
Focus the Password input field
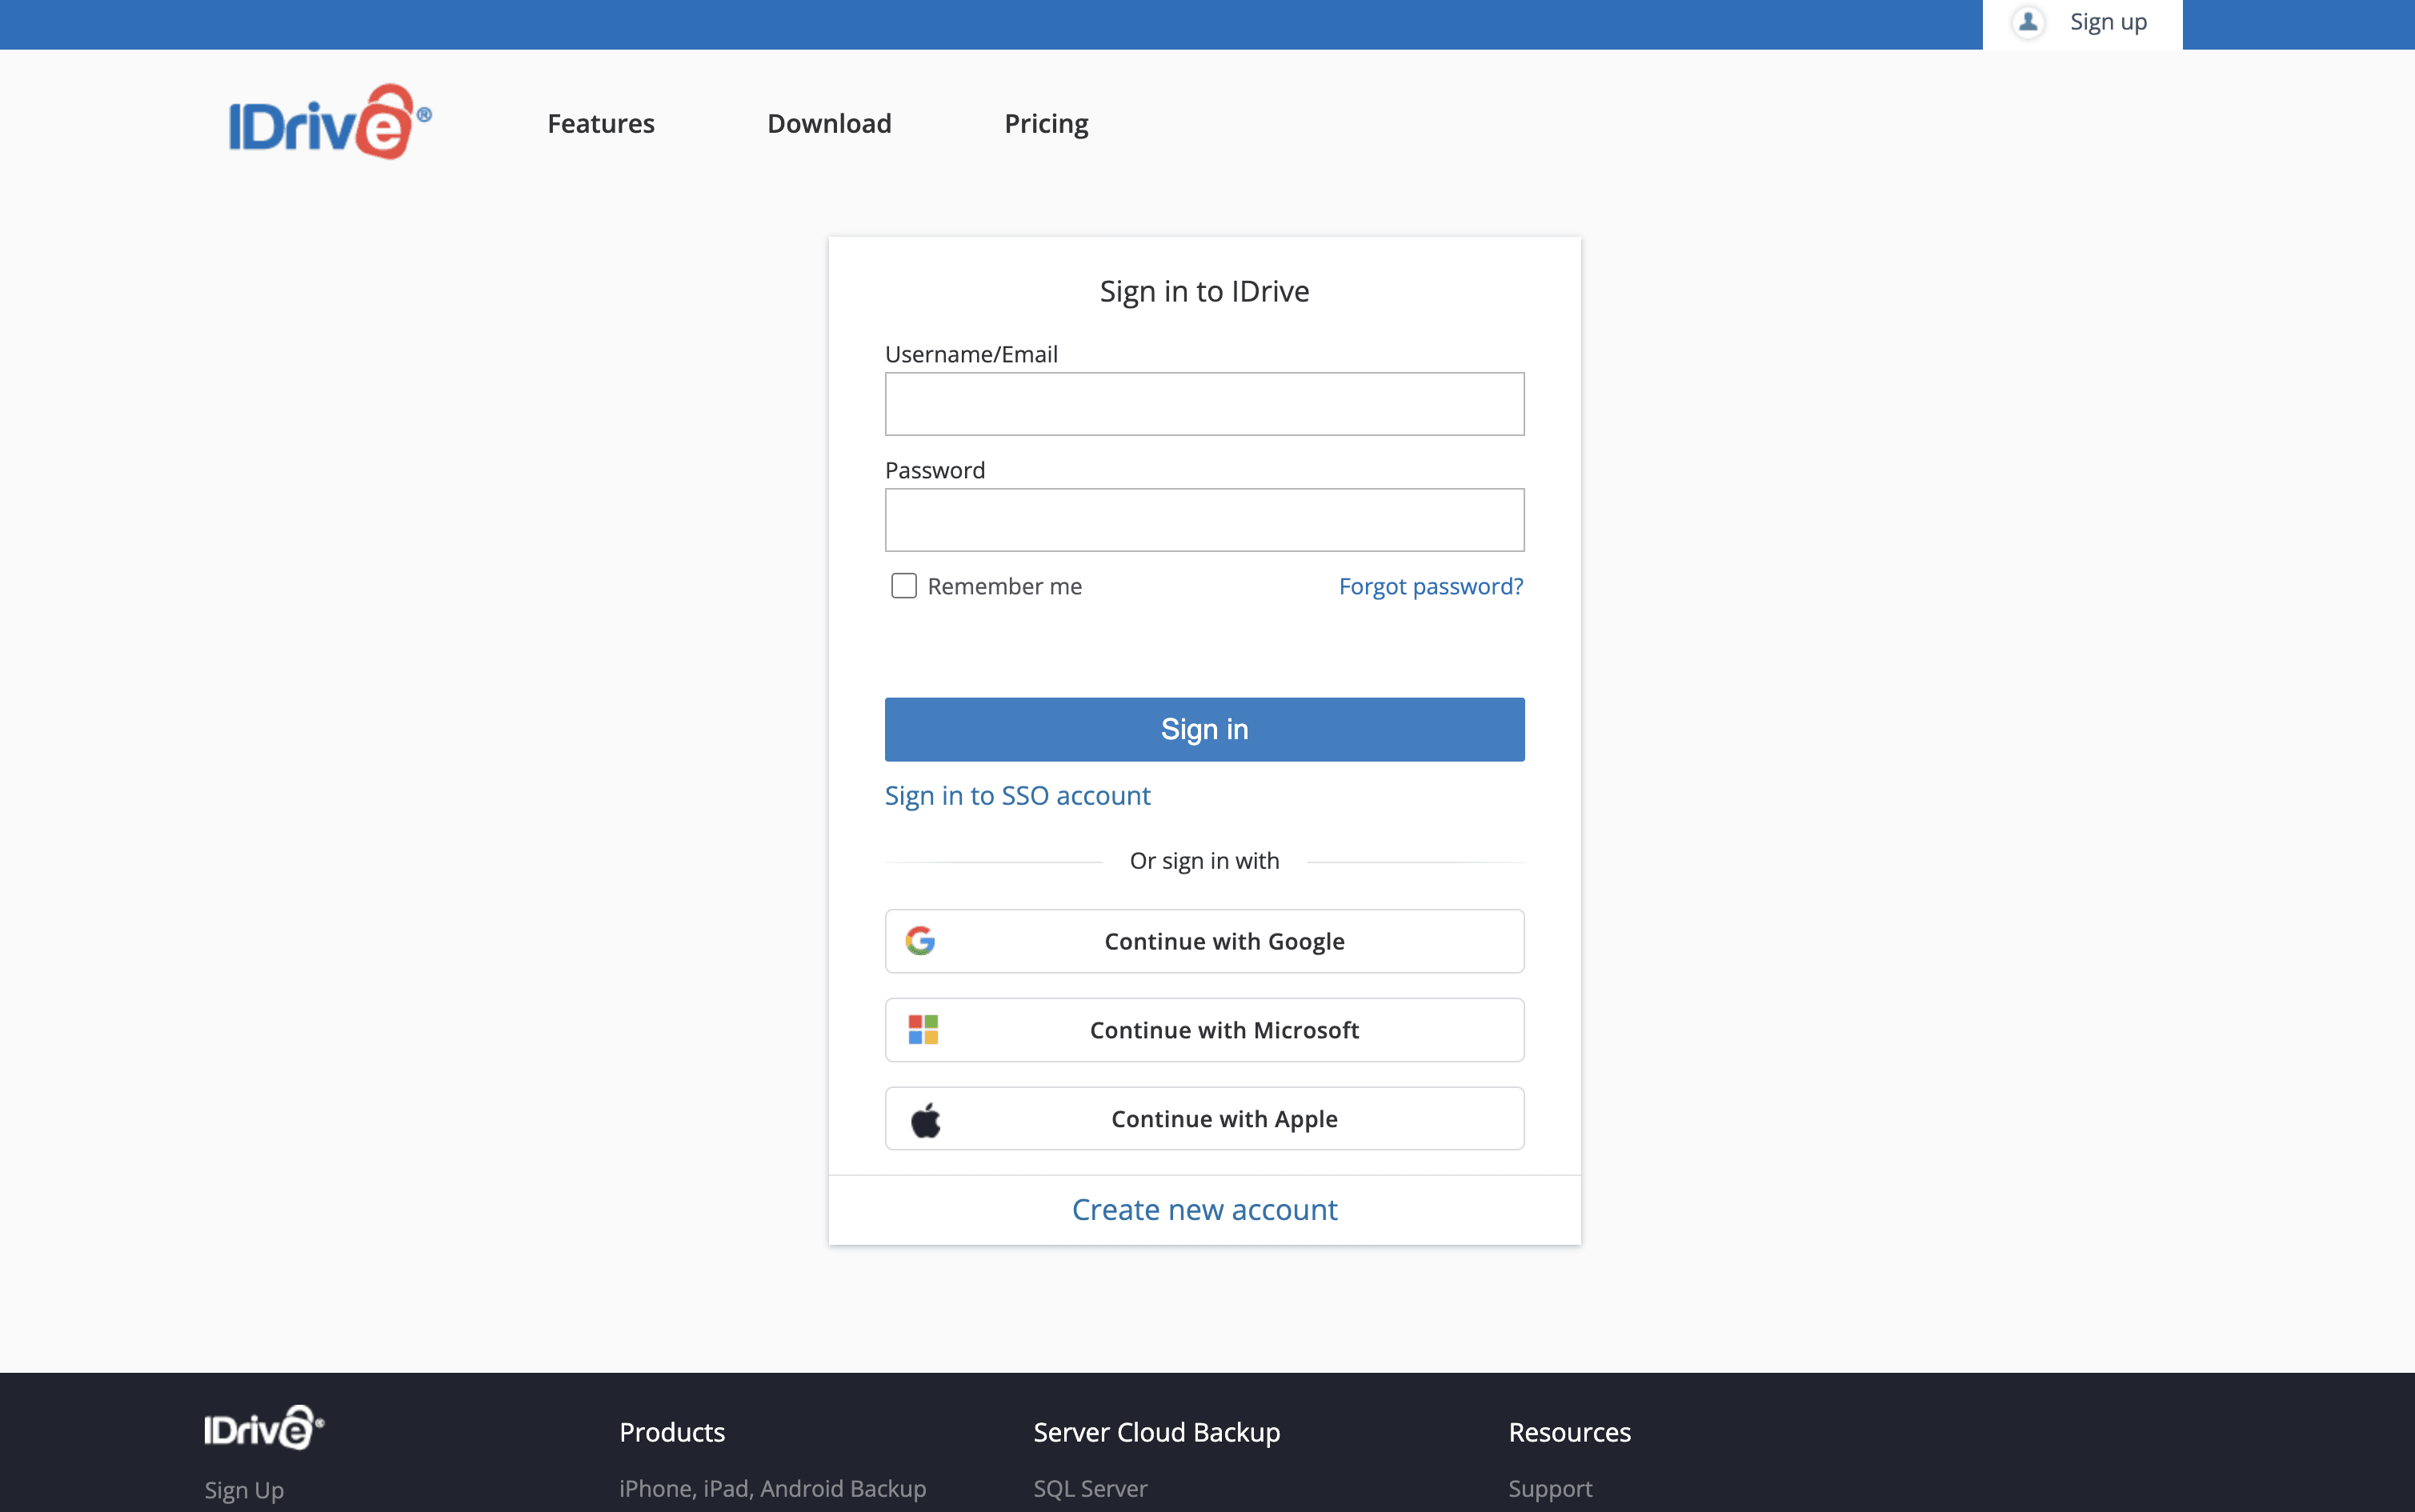coord(1204,520)
